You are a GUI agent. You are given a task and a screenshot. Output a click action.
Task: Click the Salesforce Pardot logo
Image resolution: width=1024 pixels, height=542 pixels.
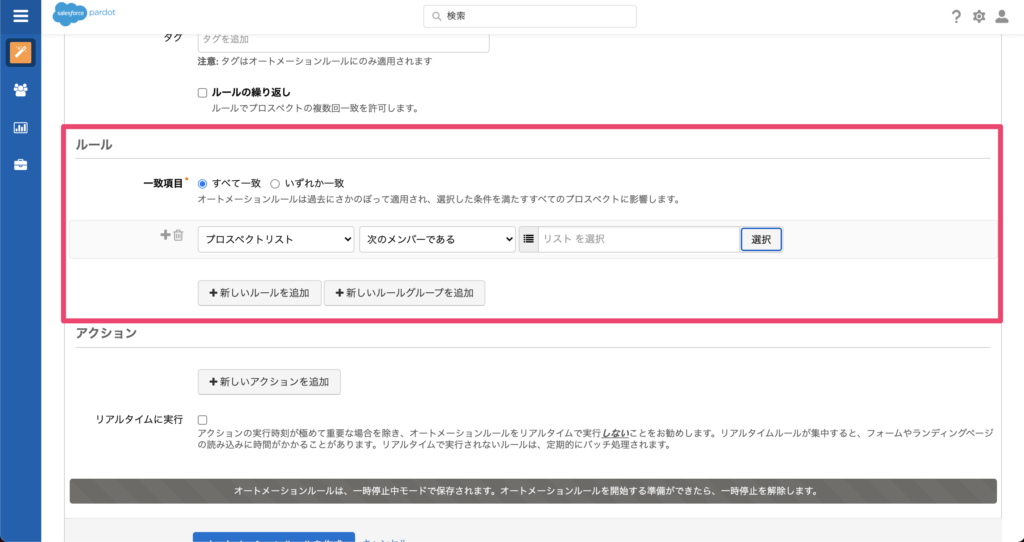(84, 14)
